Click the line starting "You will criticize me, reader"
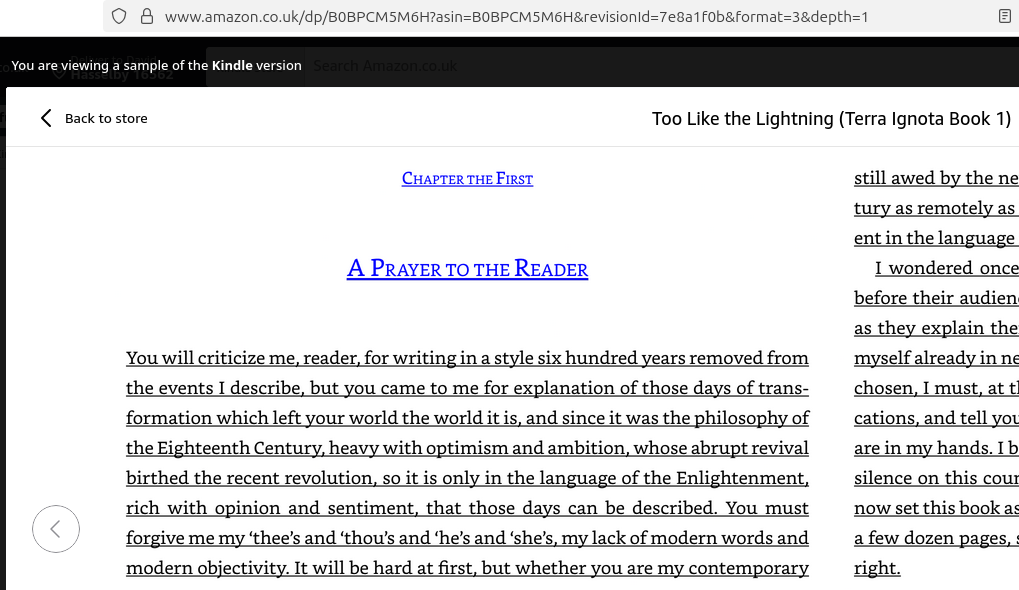The image size is (1019, 590). (467, 358)
